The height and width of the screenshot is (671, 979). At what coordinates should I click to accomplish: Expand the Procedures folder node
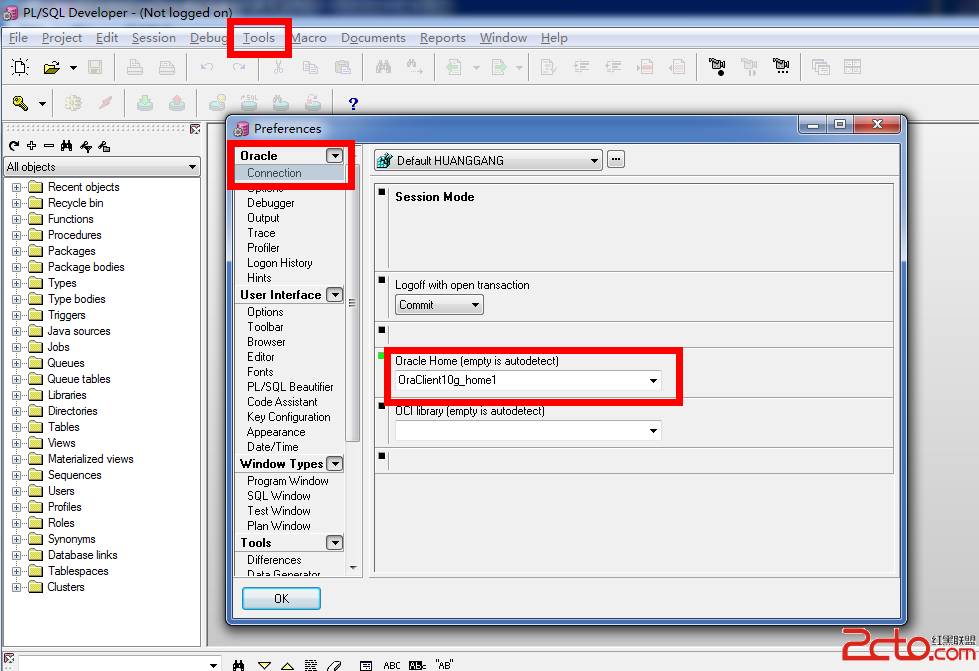click(x=17, y=235)
